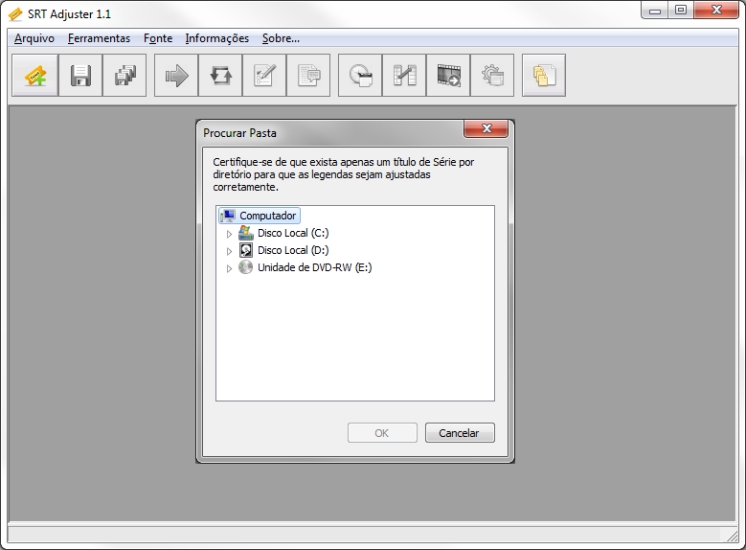Open the Sobre... menu
The height and width of the screenshot is (550, 746).
pos(281,38)
